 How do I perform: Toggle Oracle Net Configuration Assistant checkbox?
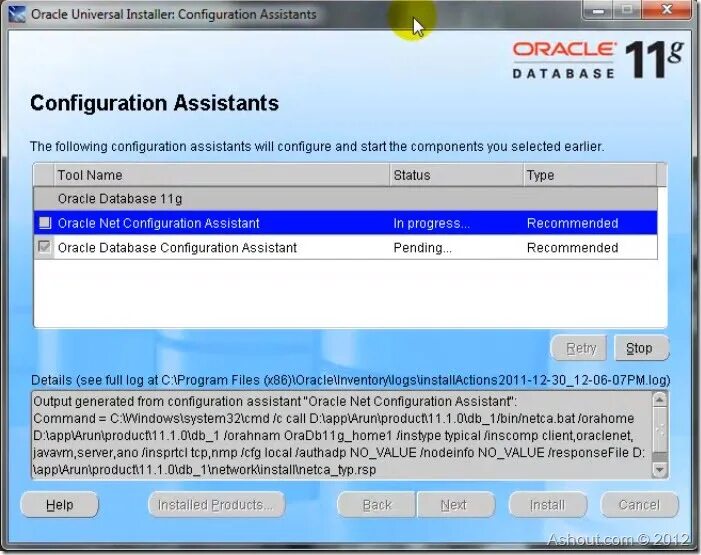coord(45,223)
